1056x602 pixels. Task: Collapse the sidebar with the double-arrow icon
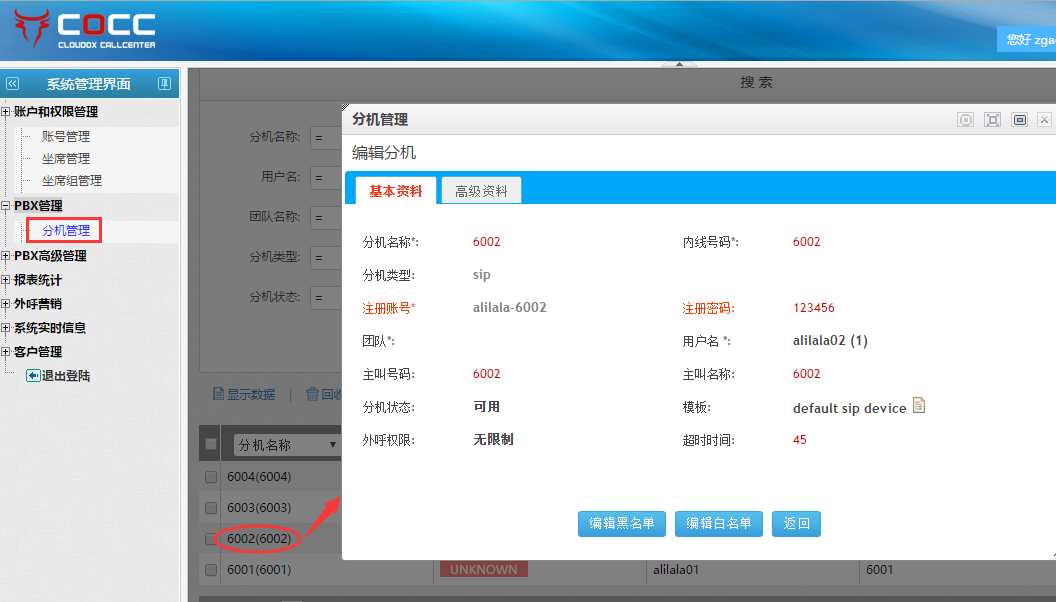click(12, 84)
